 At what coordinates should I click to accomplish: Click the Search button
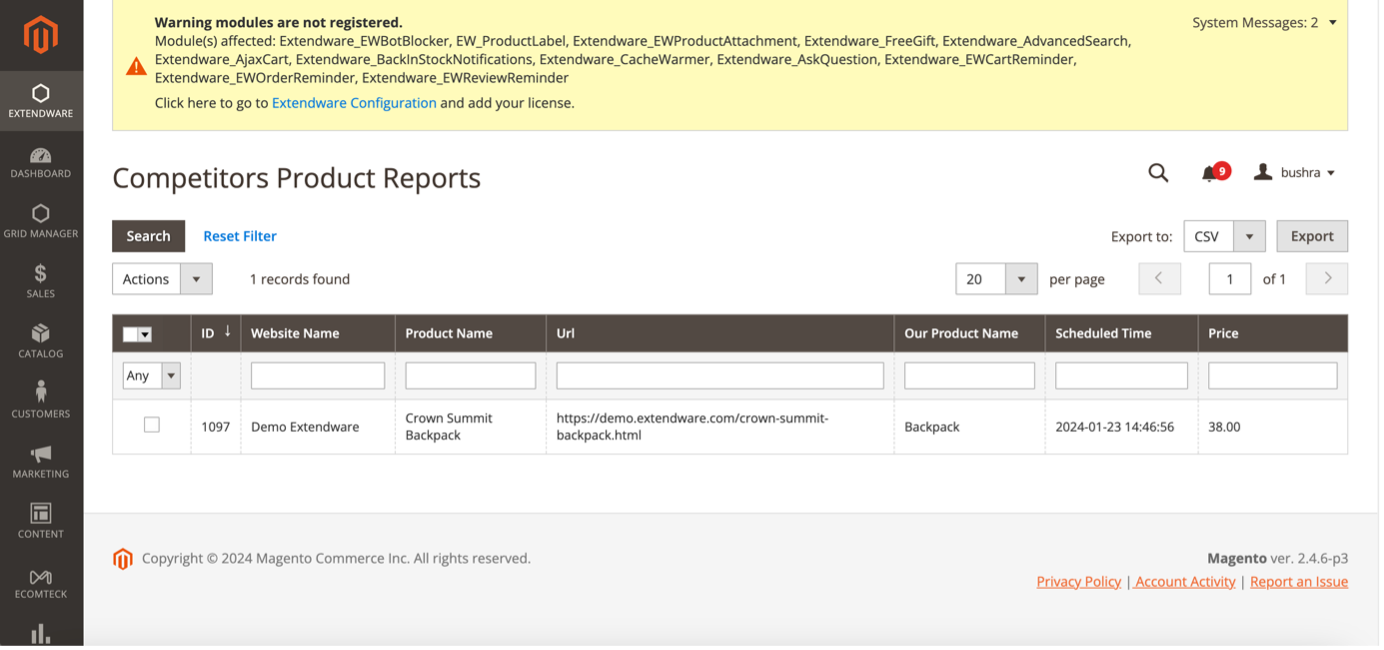[x=148, y=236]
